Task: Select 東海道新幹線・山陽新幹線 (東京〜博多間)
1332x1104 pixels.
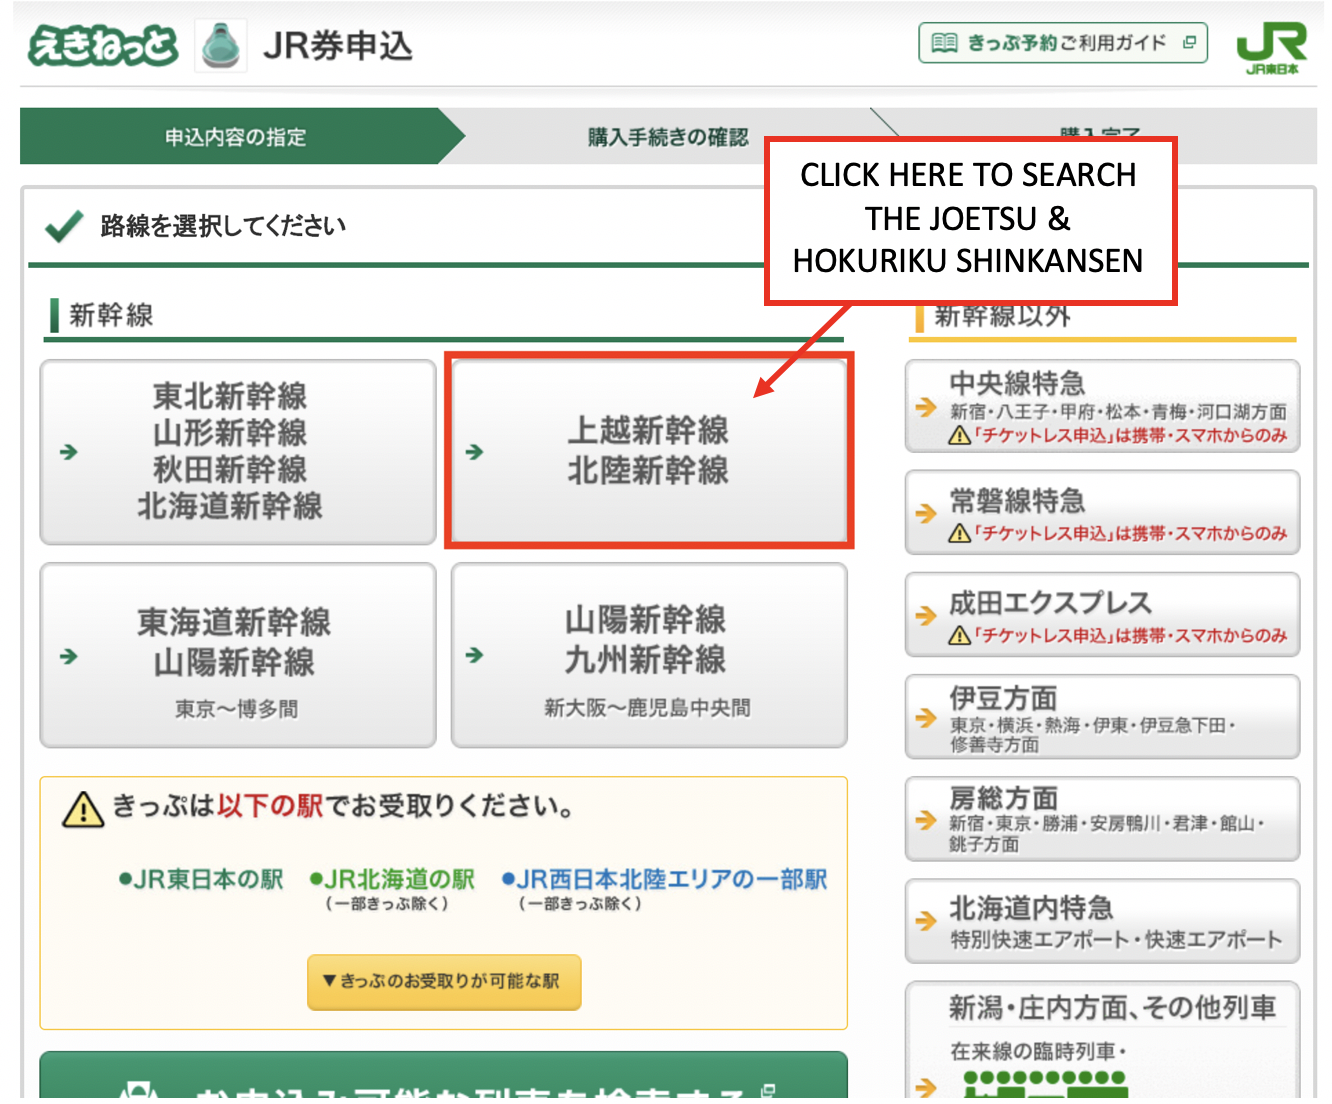Action: coord(238,656)
